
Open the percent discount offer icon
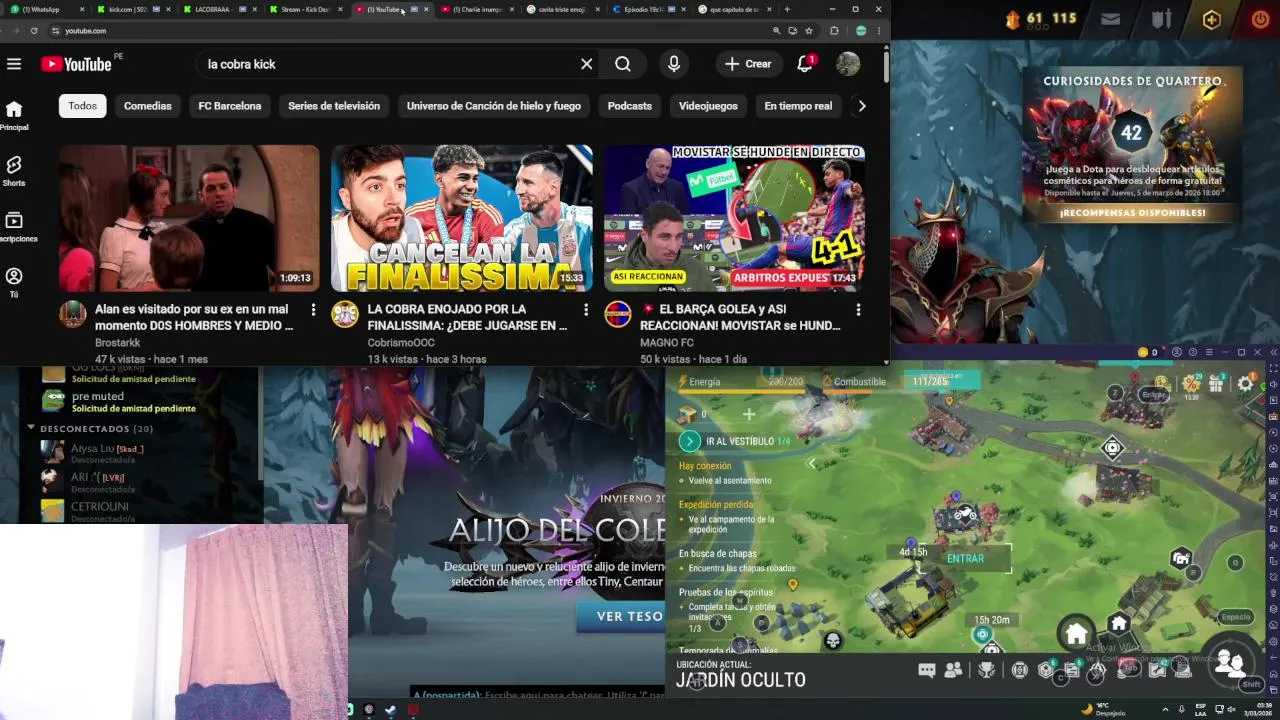coord(1190,383)
